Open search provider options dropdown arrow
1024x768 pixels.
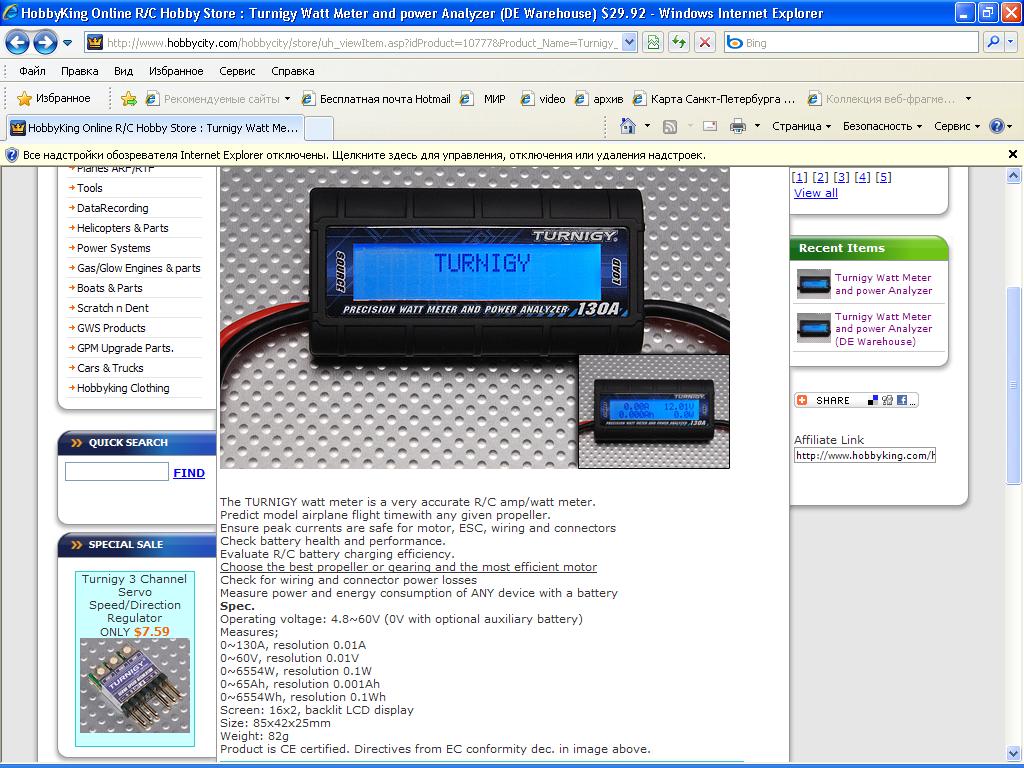pos(1011,43)
